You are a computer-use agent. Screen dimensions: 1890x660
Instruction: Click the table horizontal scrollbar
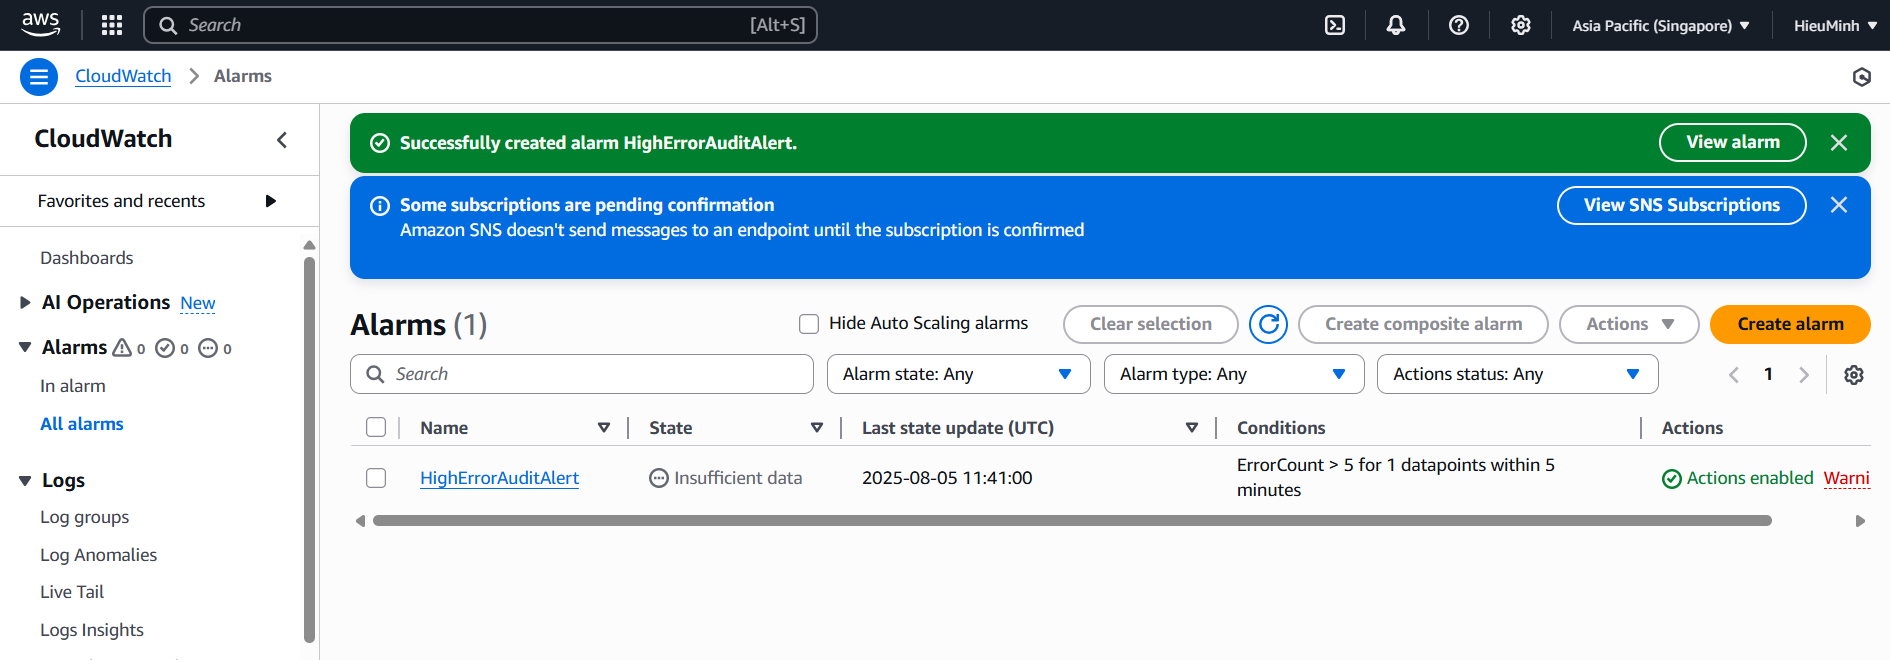point(1072,521)
